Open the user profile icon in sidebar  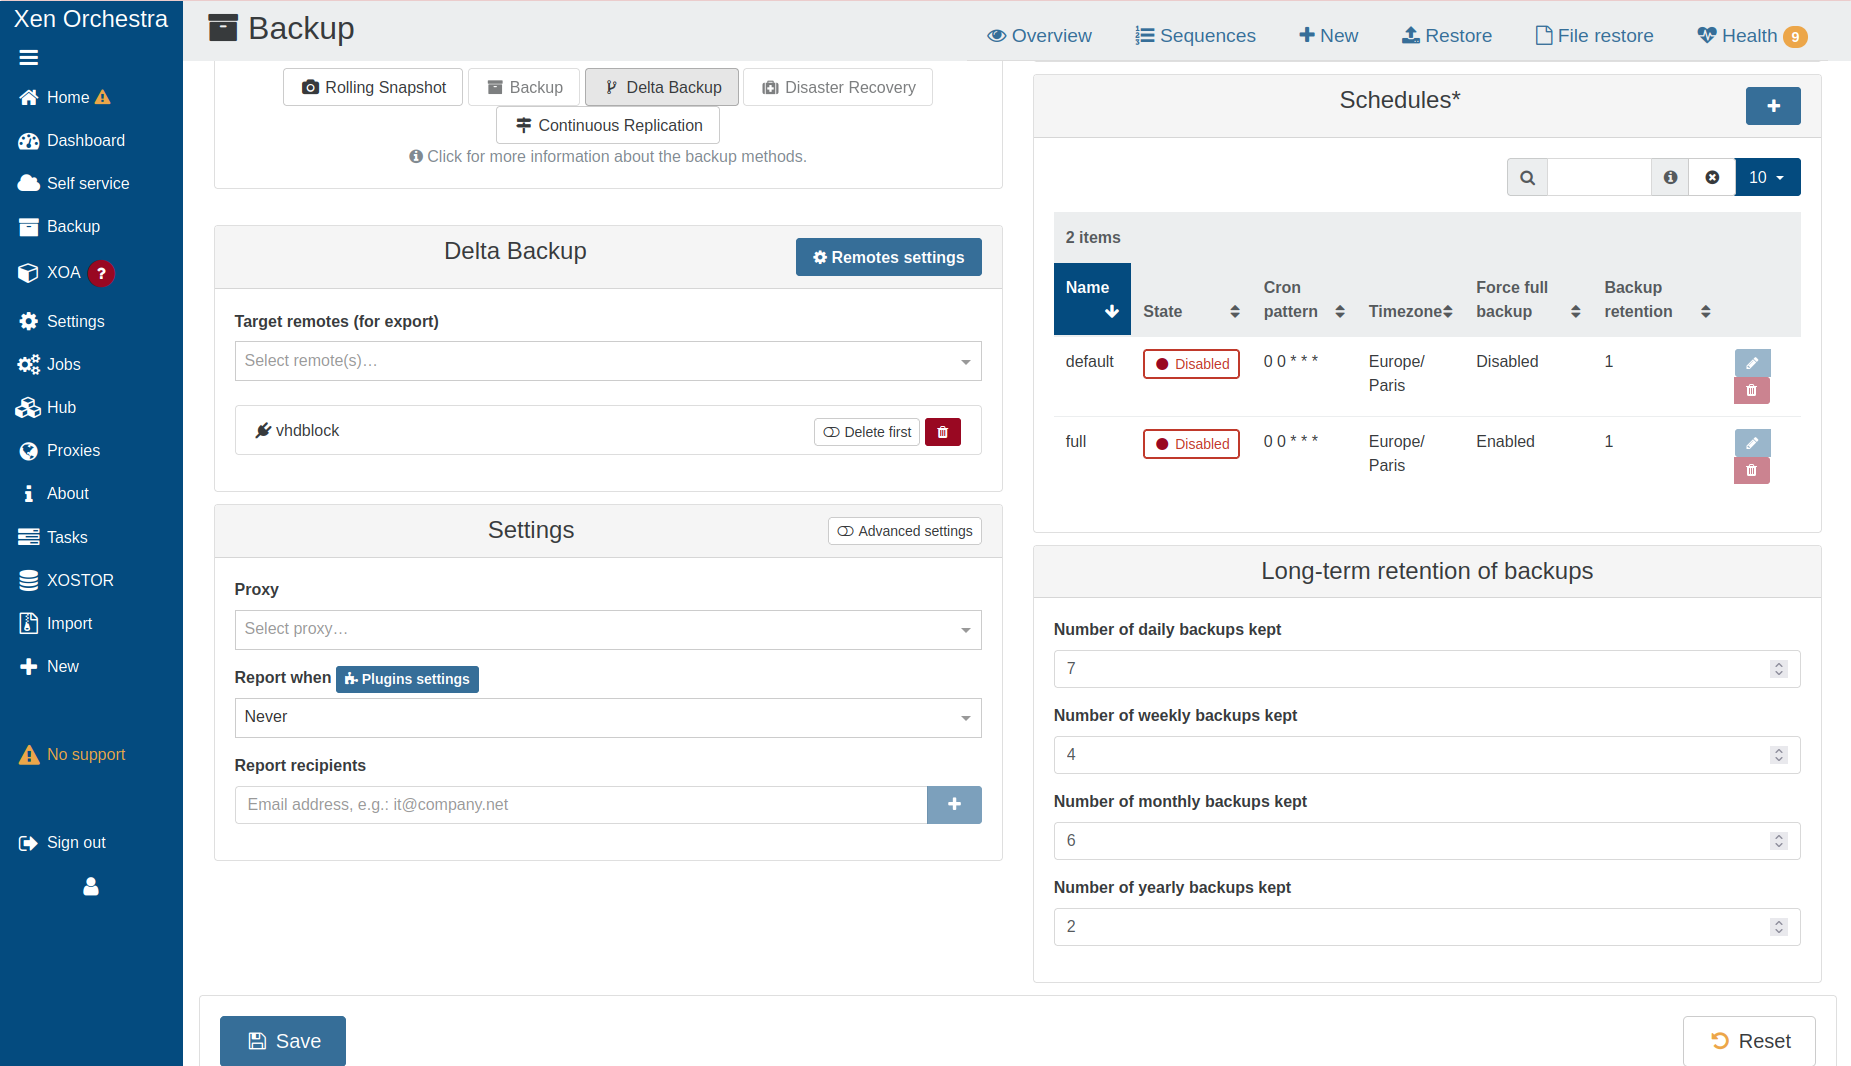click(91, 886)
